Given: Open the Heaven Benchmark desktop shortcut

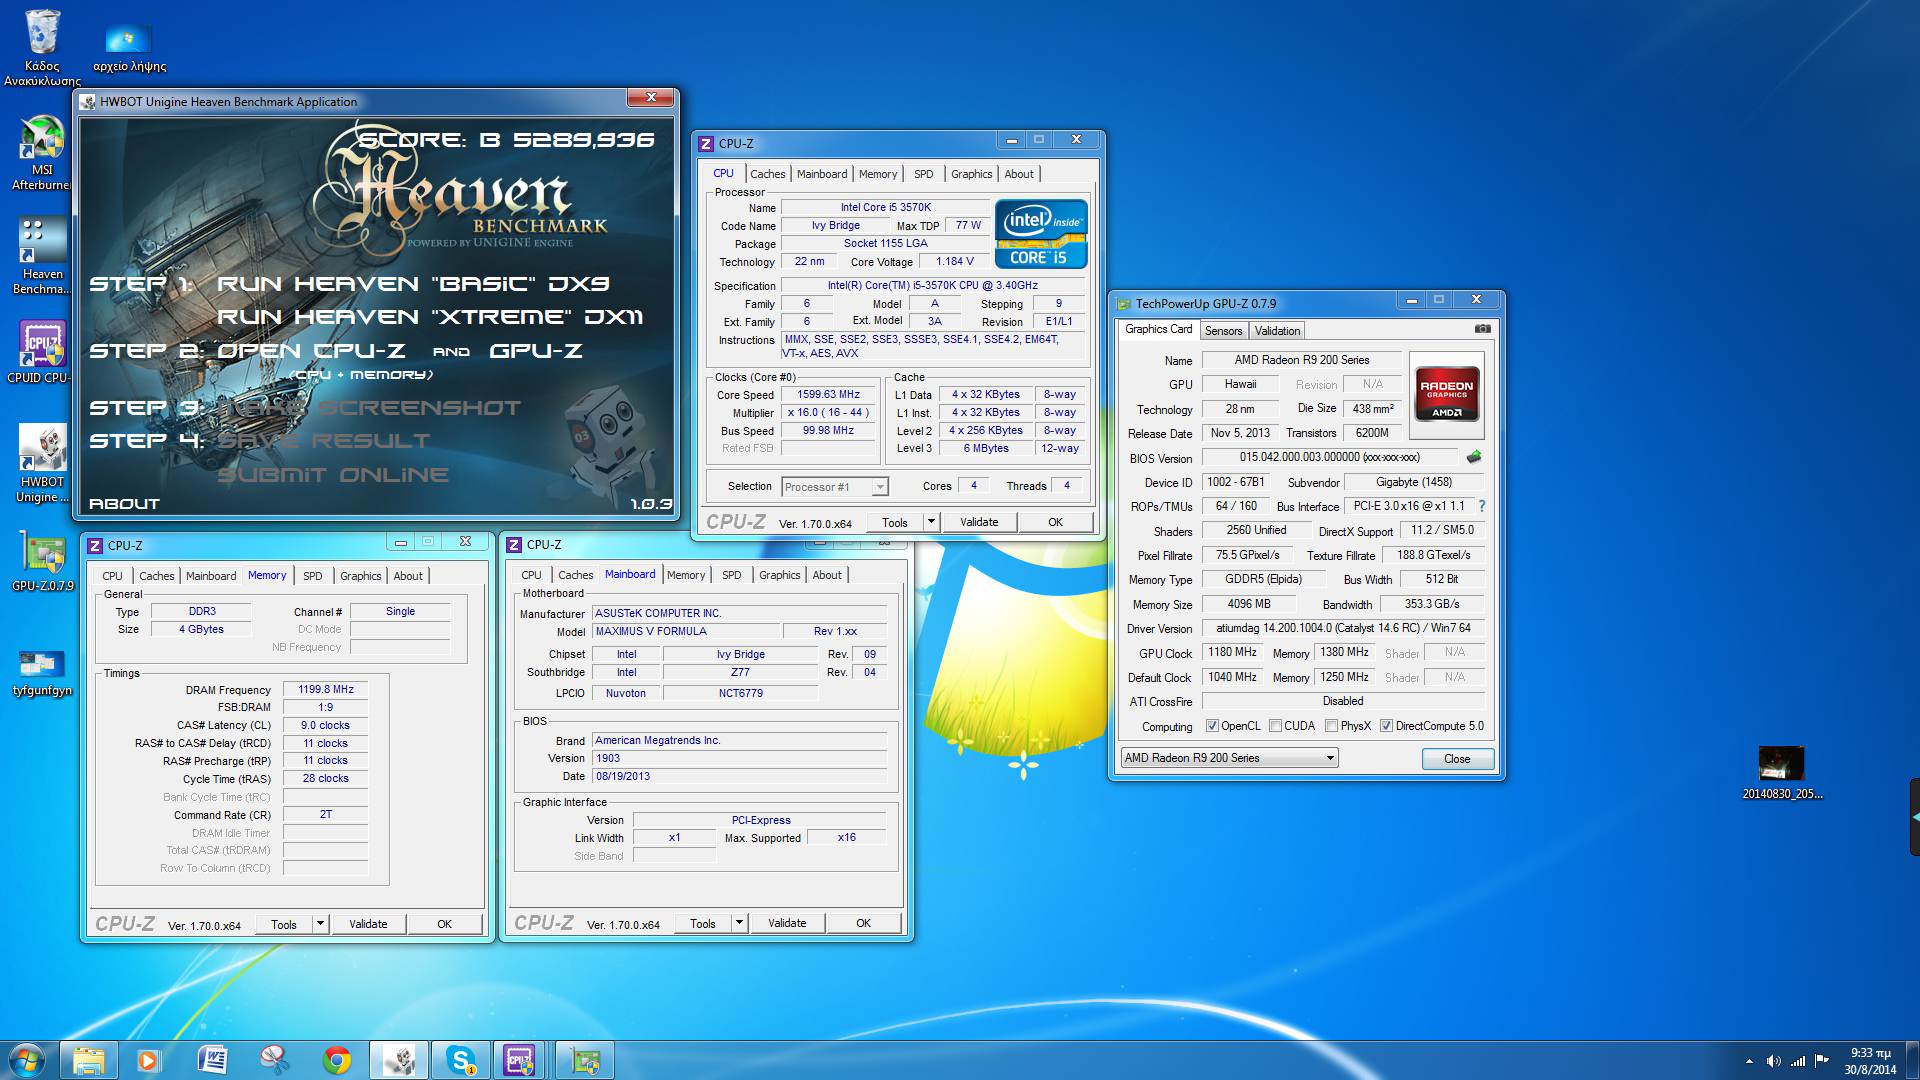Looking at the screenshot, I should [x=42, y=256].
